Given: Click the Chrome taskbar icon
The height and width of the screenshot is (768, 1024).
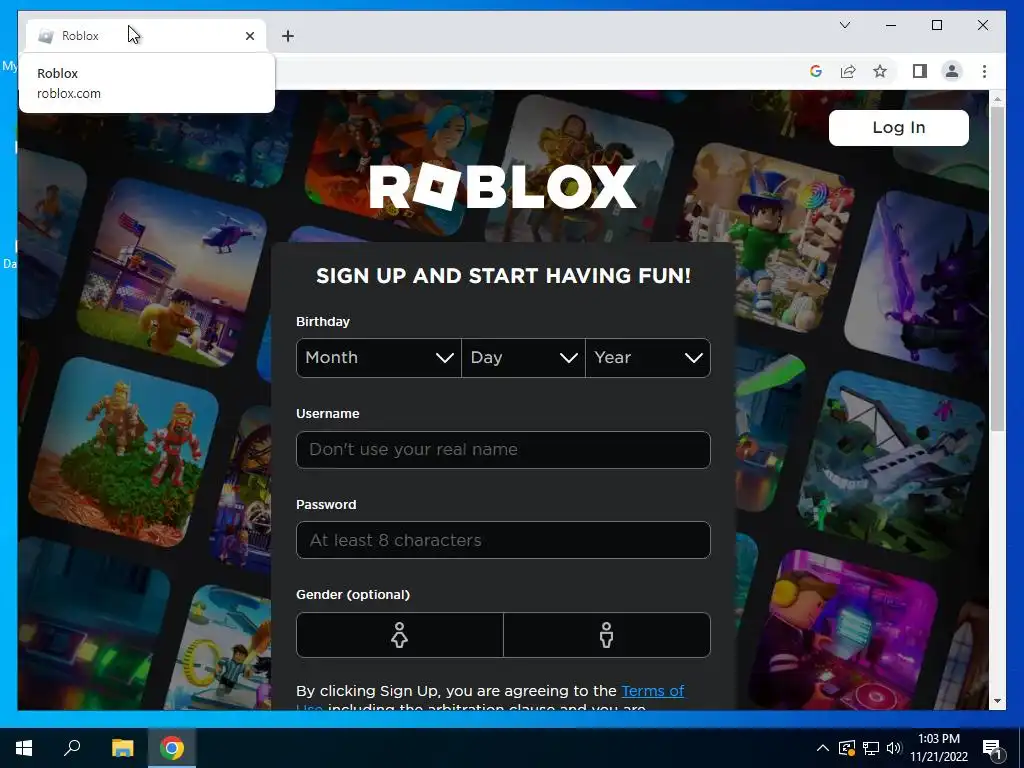Looking at the screenshot, I should [172, 748].
